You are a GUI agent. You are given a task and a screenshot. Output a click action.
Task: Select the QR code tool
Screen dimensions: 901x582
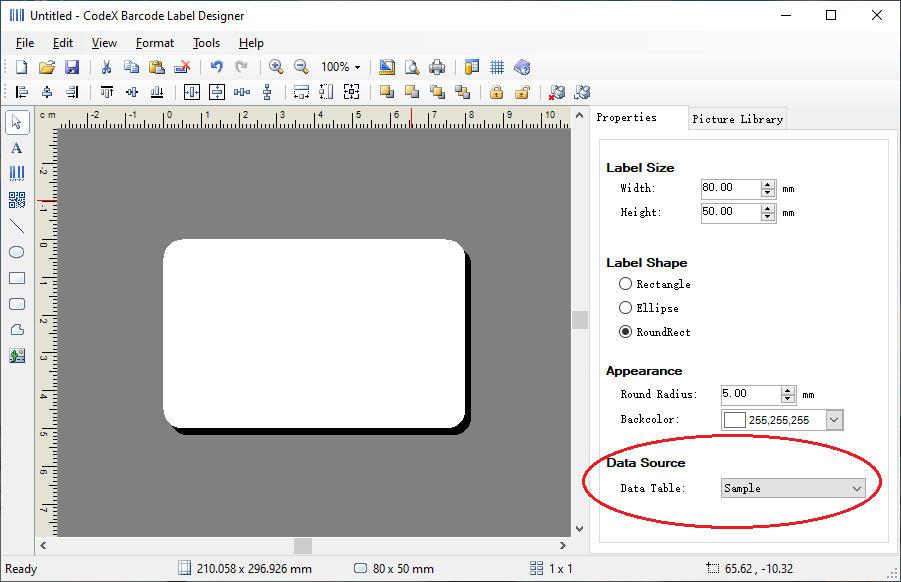(17, 200)
